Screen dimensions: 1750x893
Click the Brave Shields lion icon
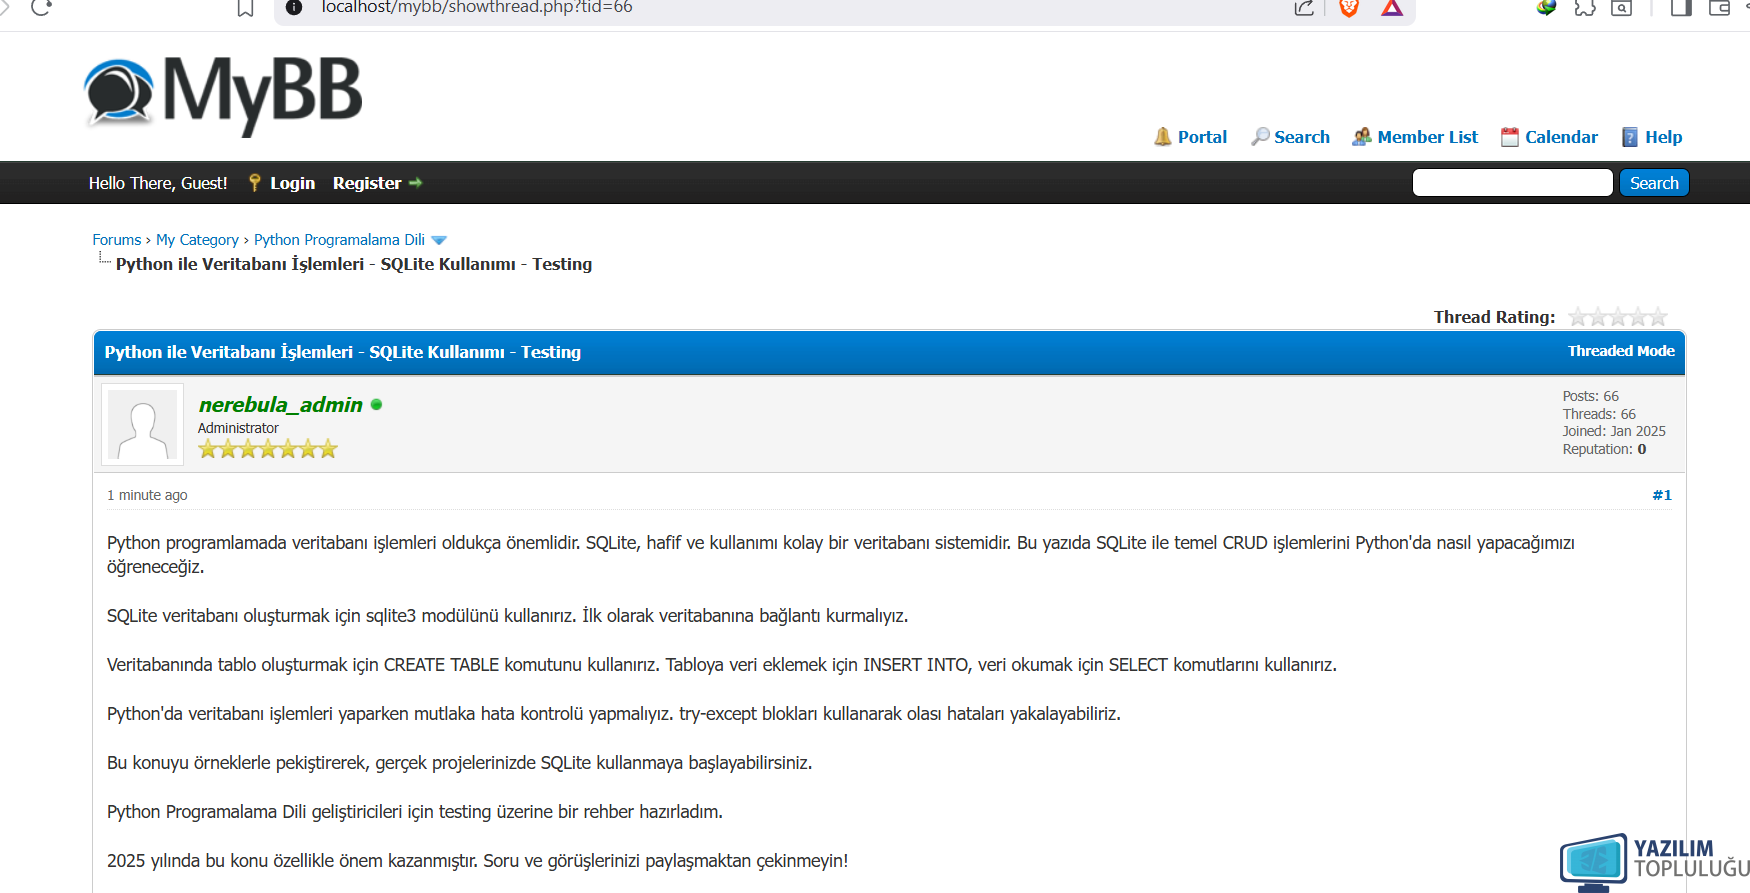[1349, 8]
